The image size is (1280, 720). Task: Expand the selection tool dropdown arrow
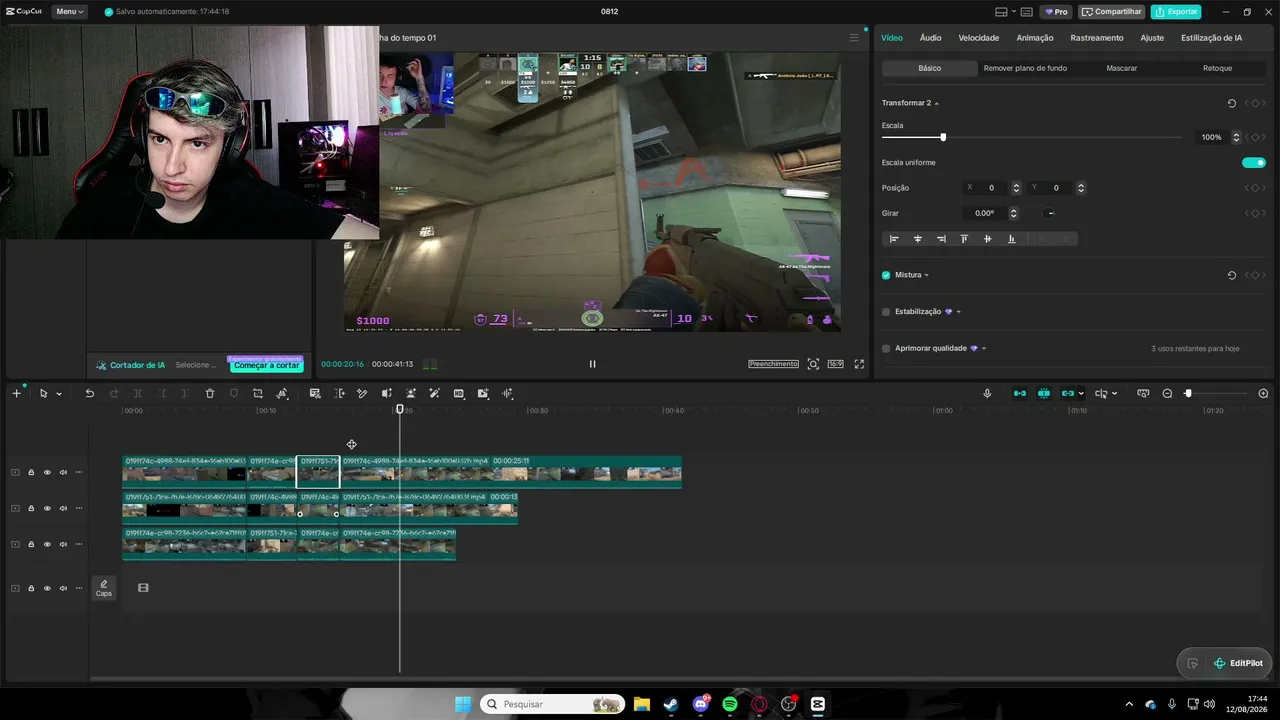(59, 394)
